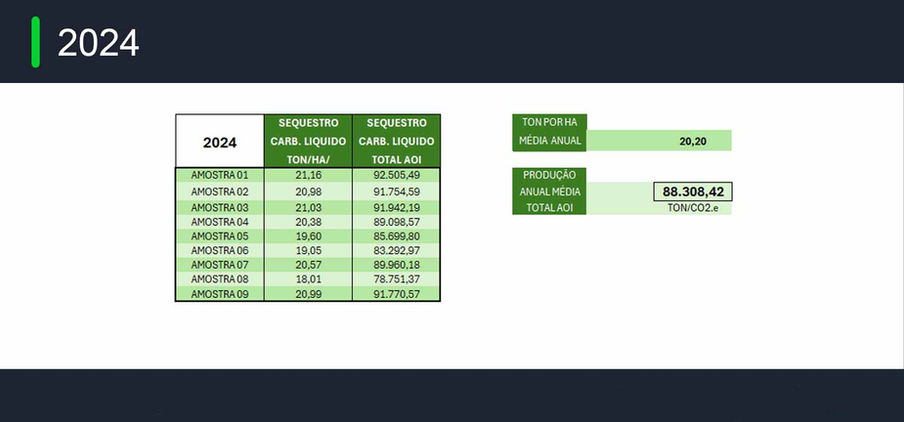
Task: Select the 89.098,57 total cell
Action: [x=396, y=221]
